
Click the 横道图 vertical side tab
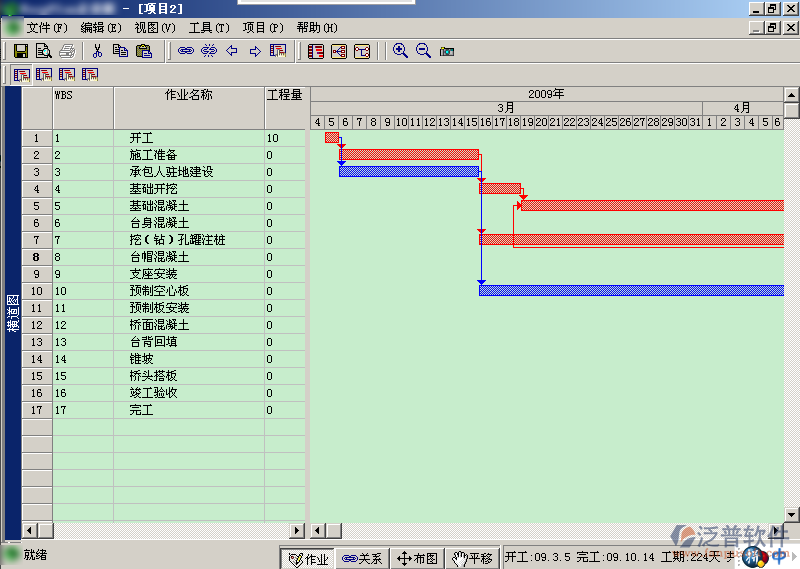coord(13,313)
